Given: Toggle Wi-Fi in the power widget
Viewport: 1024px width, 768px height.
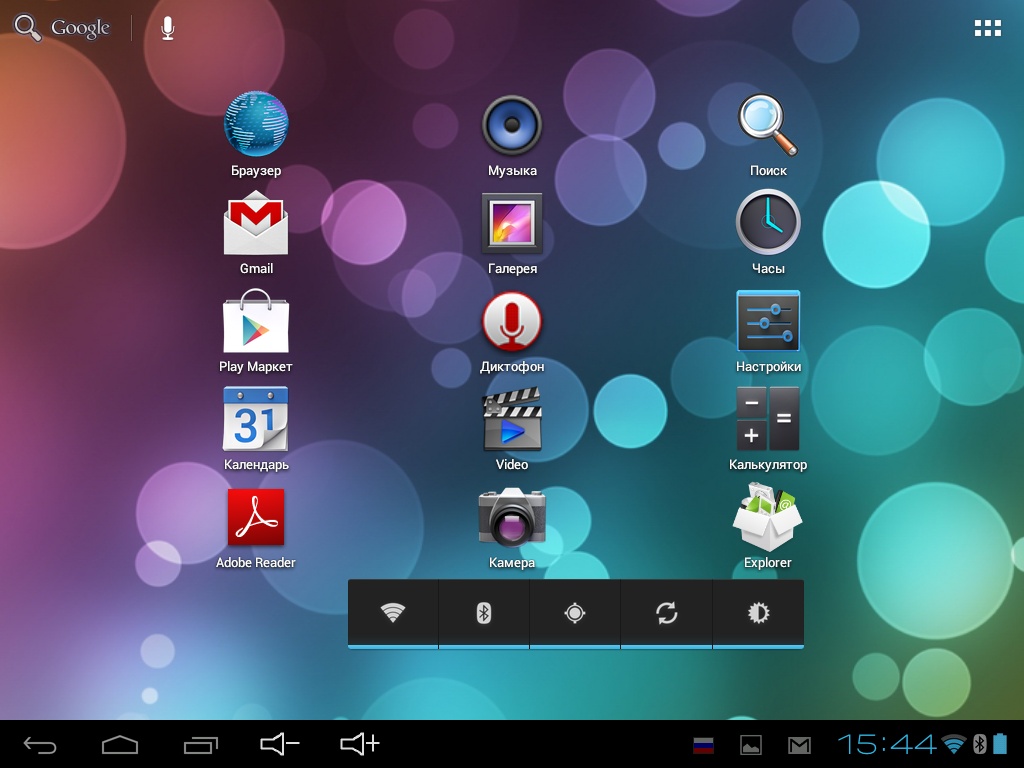Looking at the screenshot, I should [x=392, y=613].
